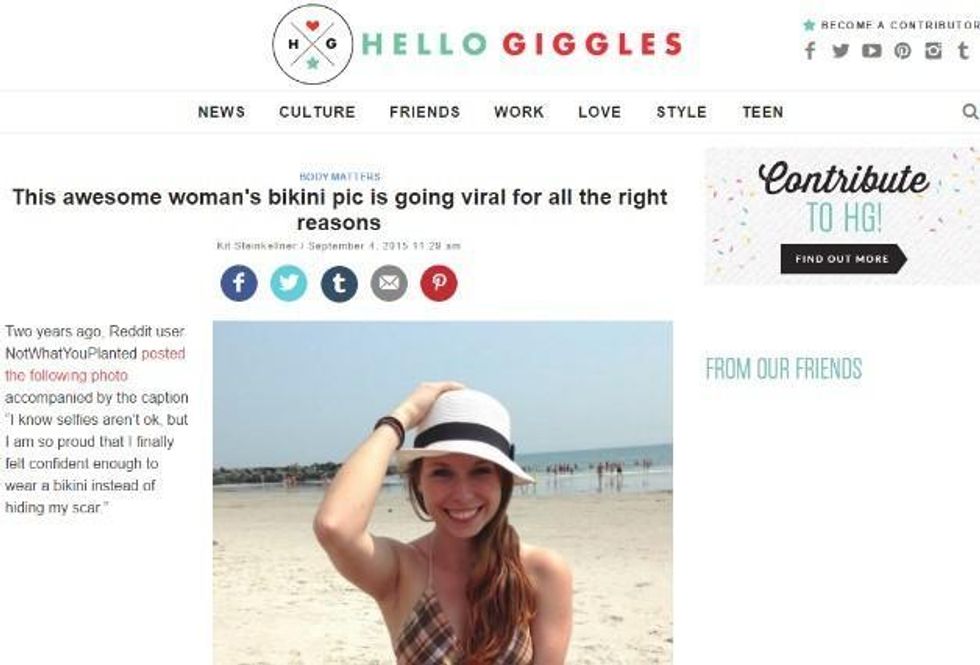Share article via teal Twitter button

[x=289, y=283]
